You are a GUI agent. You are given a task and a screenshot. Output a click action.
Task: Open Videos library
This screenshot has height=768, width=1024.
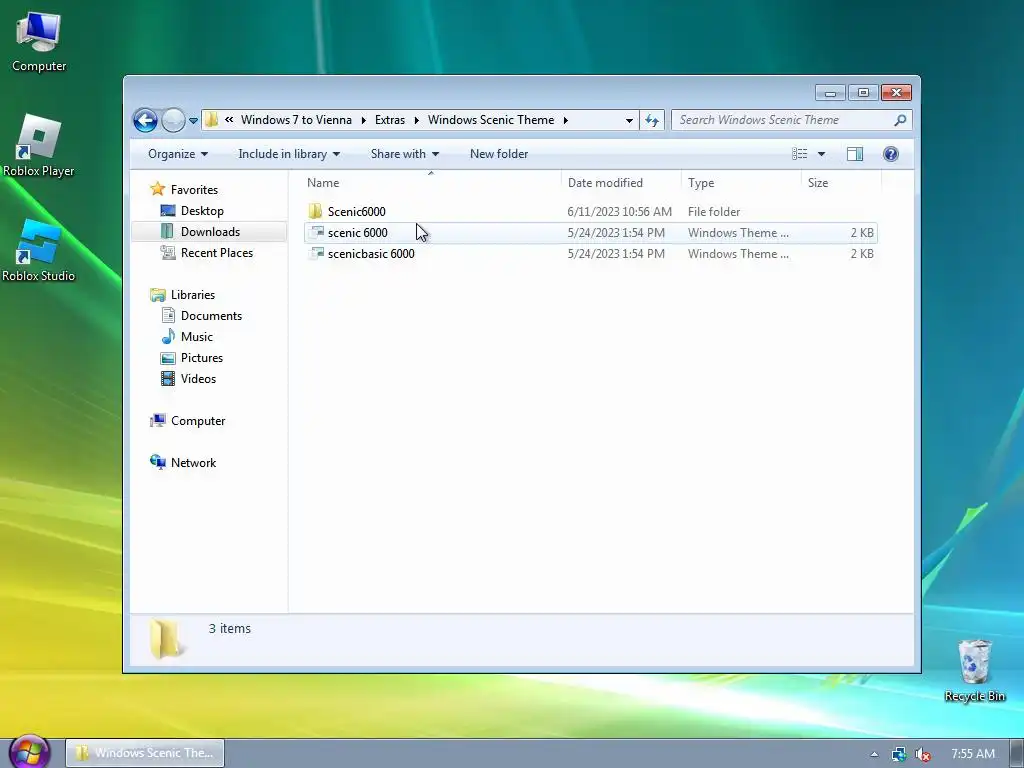click(x=198, y=379)
